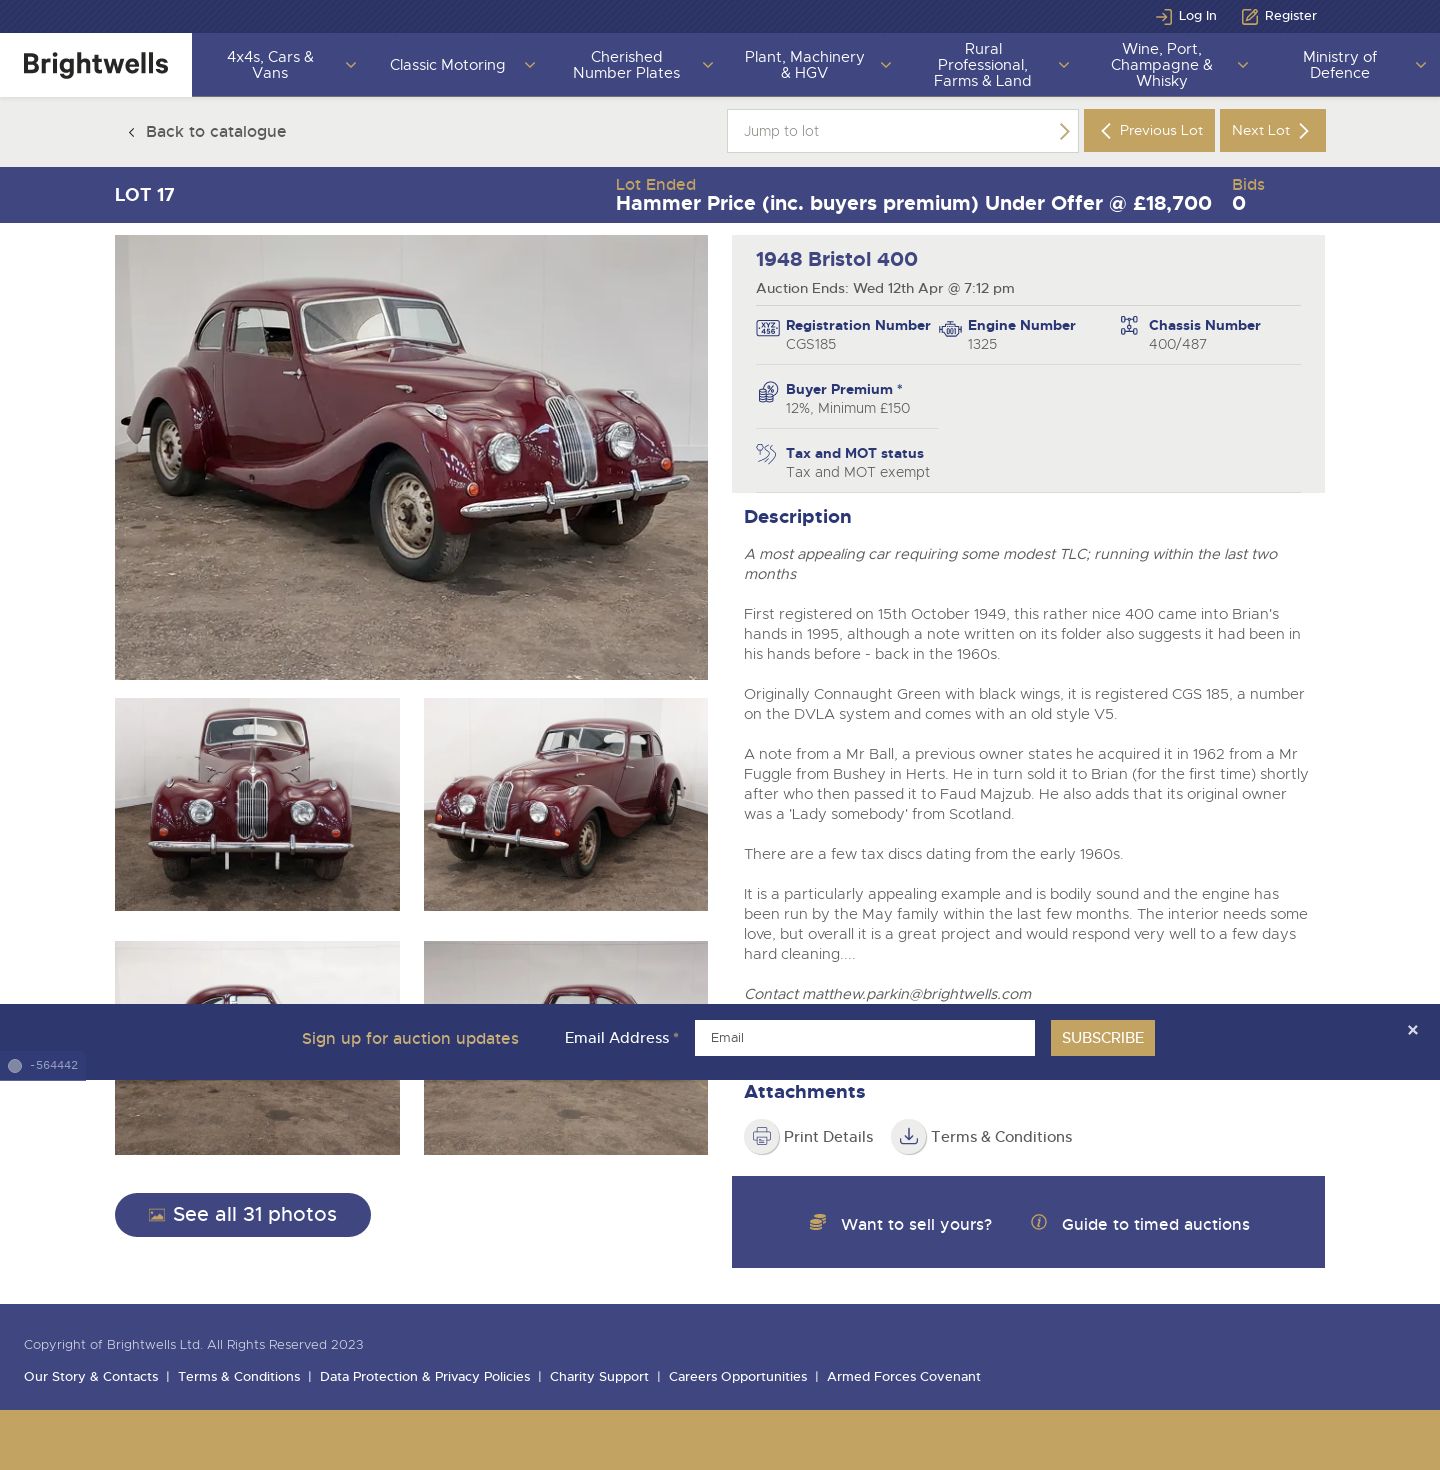Image resolution: width=1440 pixels, height=1470 pixels.
Task: Open Our Story & Contacts footer link
Action: pos(91,1377)
